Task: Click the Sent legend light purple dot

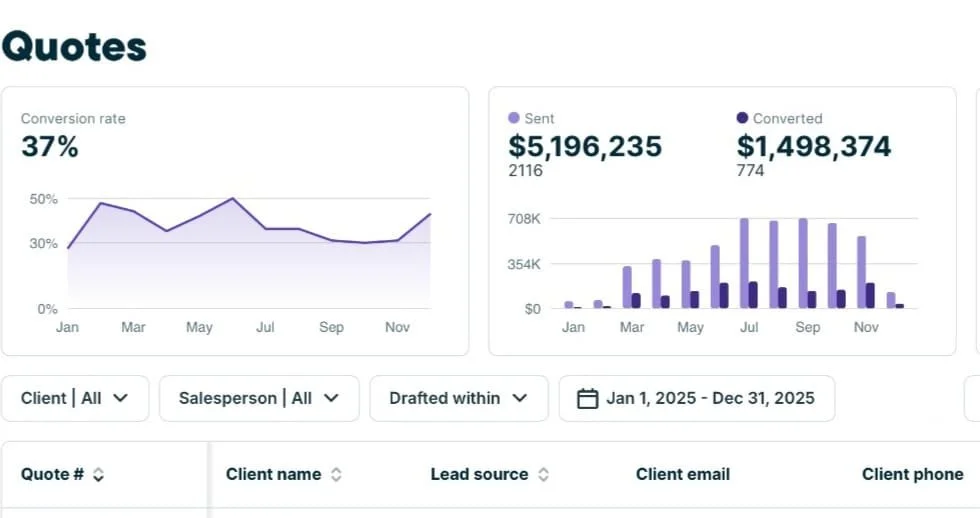Action: coord(514,117)
